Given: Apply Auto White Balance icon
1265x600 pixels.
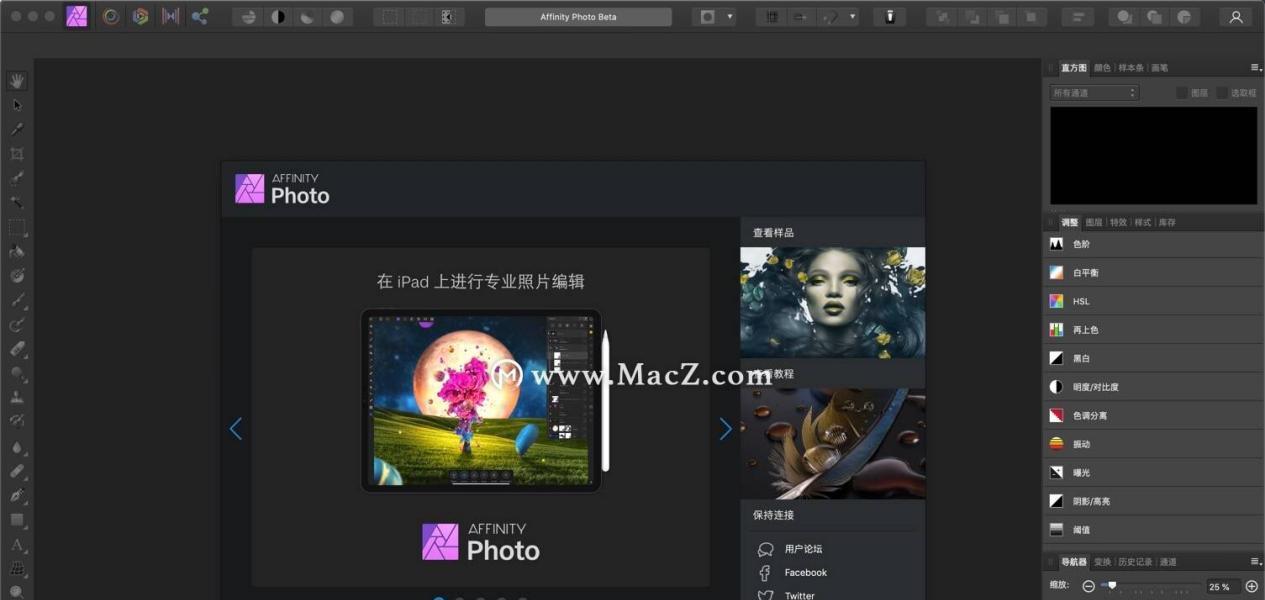Looking at the screenshot, I should point(338,17).
